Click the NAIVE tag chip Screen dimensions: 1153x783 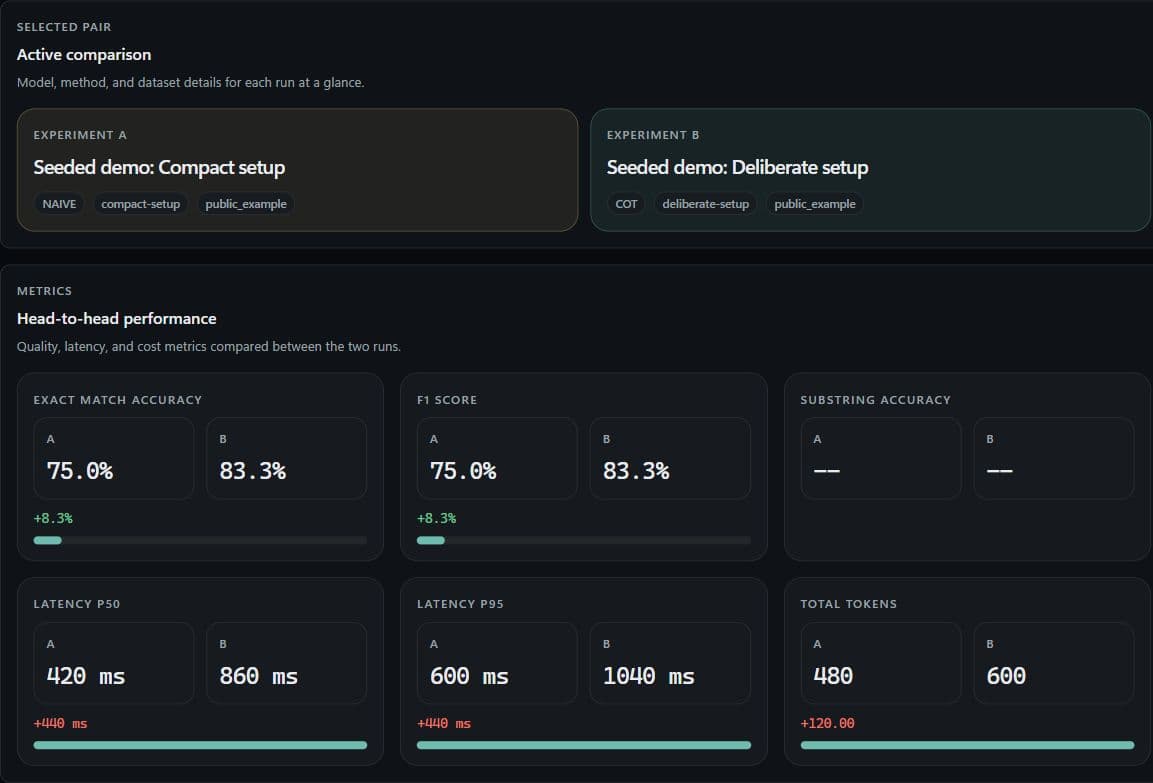[x=59, y=204]
